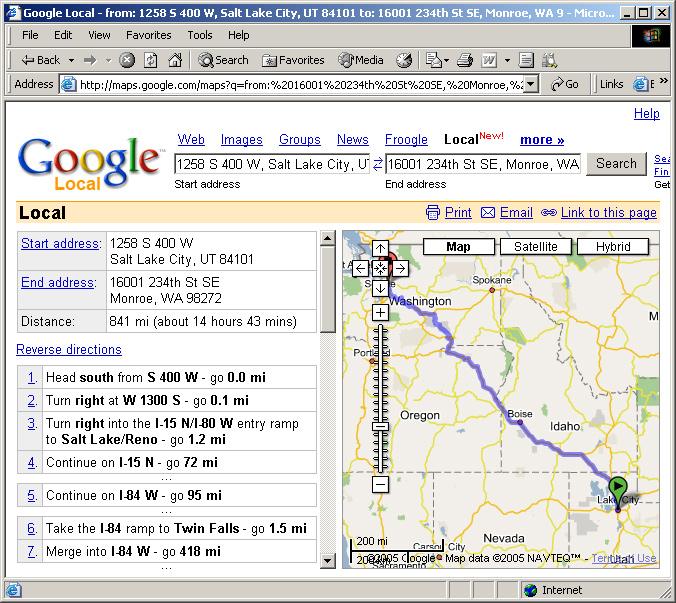Click the map zoom slider handle
Screen dimensions: 676x603
(380, 428)
